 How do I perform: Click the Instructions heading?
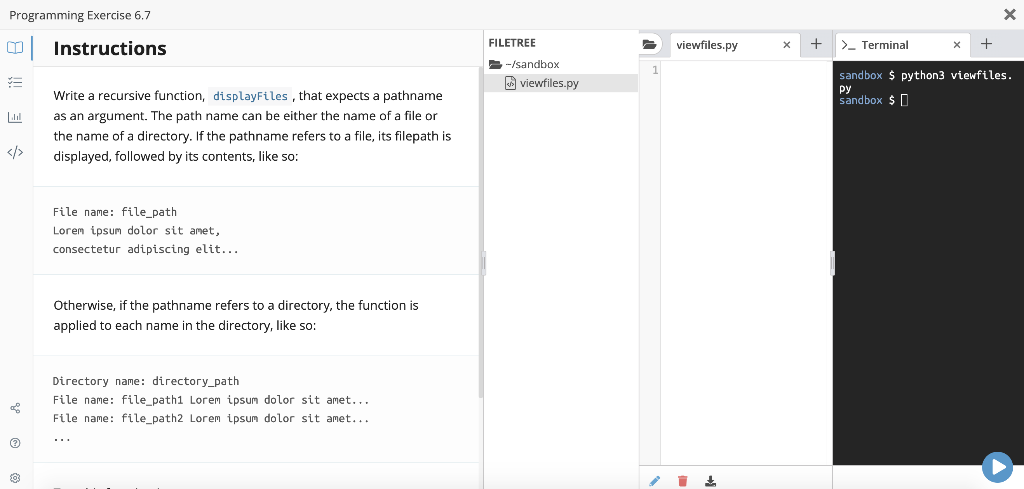tap(110, 48)
